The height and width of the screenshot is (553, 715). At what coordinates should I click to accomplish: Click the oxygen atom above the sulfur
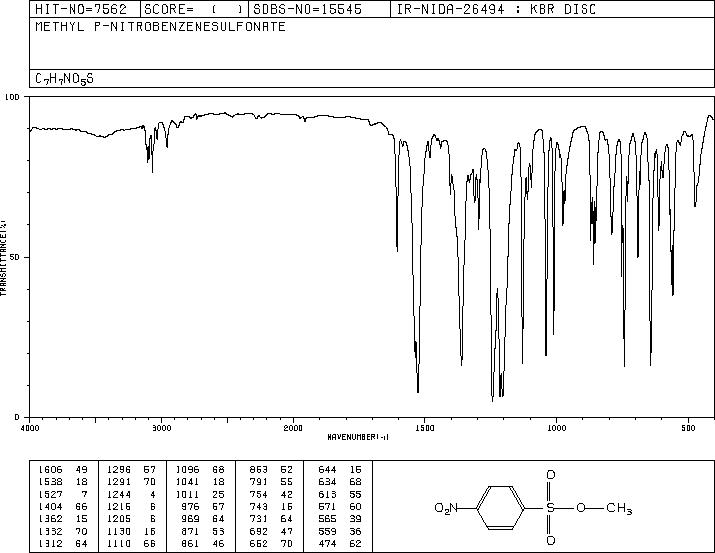pyautogui.click(x=550, y=475)
